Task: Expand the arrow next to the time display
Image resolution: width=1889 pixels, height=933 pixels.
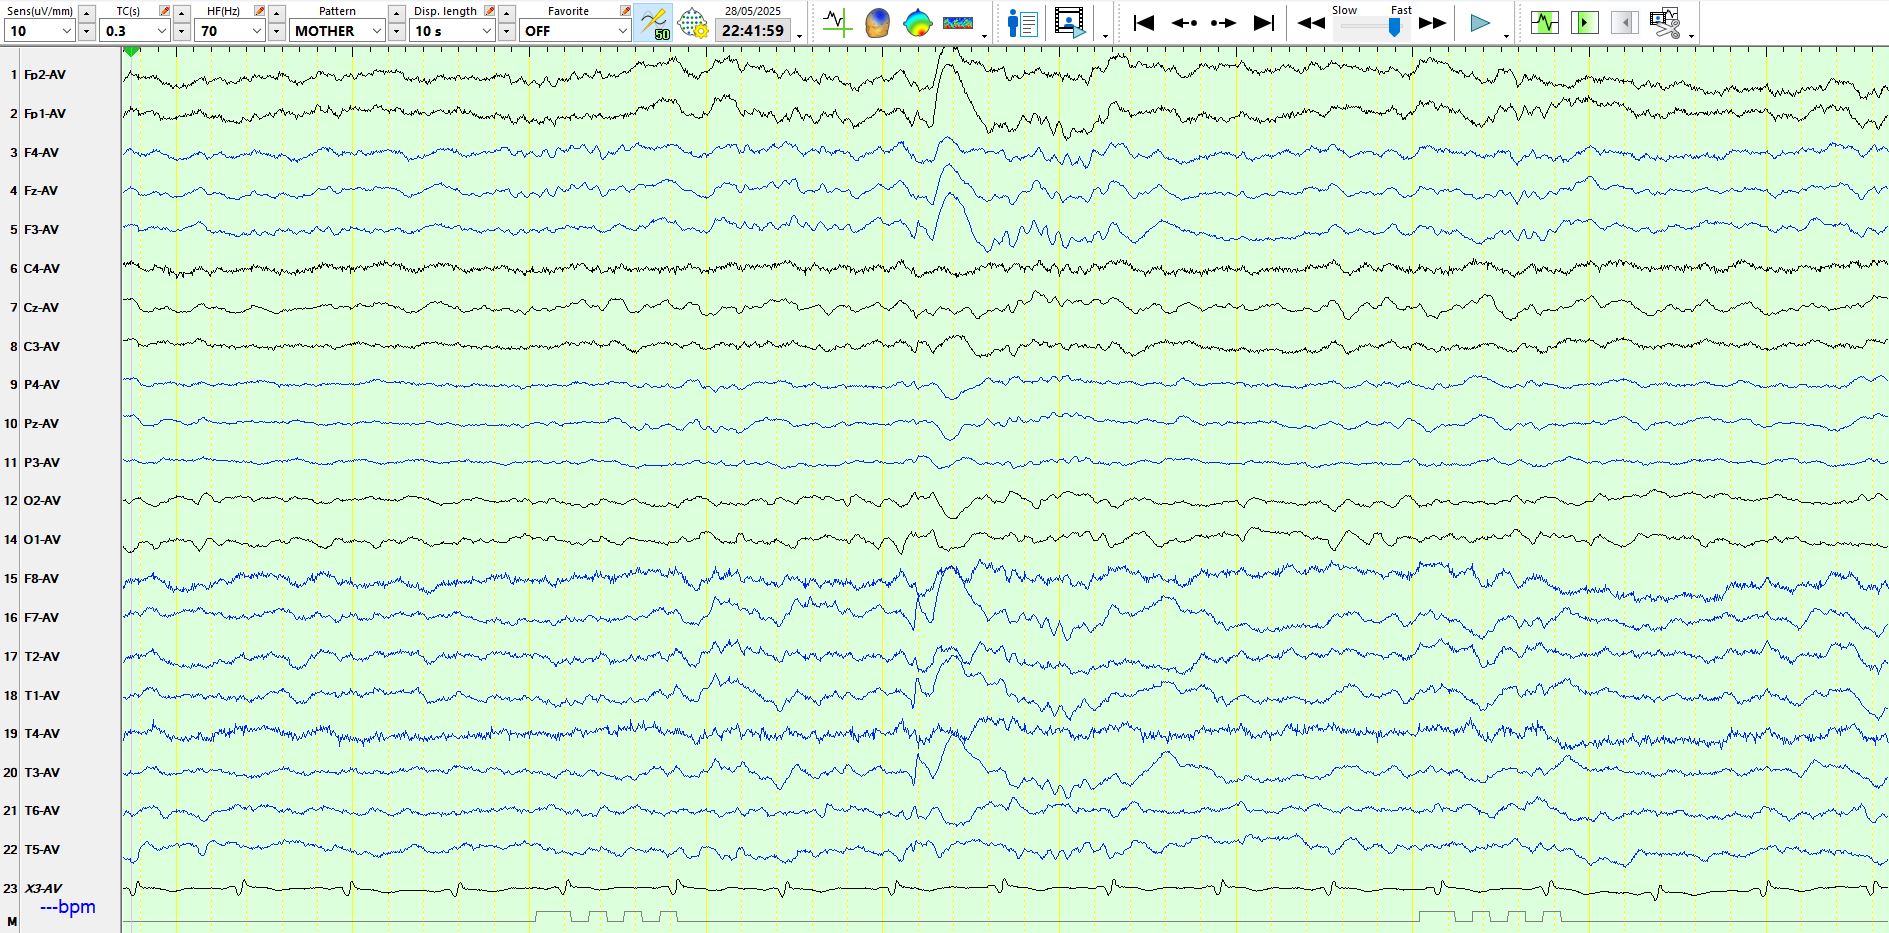Action: [799, 36]
